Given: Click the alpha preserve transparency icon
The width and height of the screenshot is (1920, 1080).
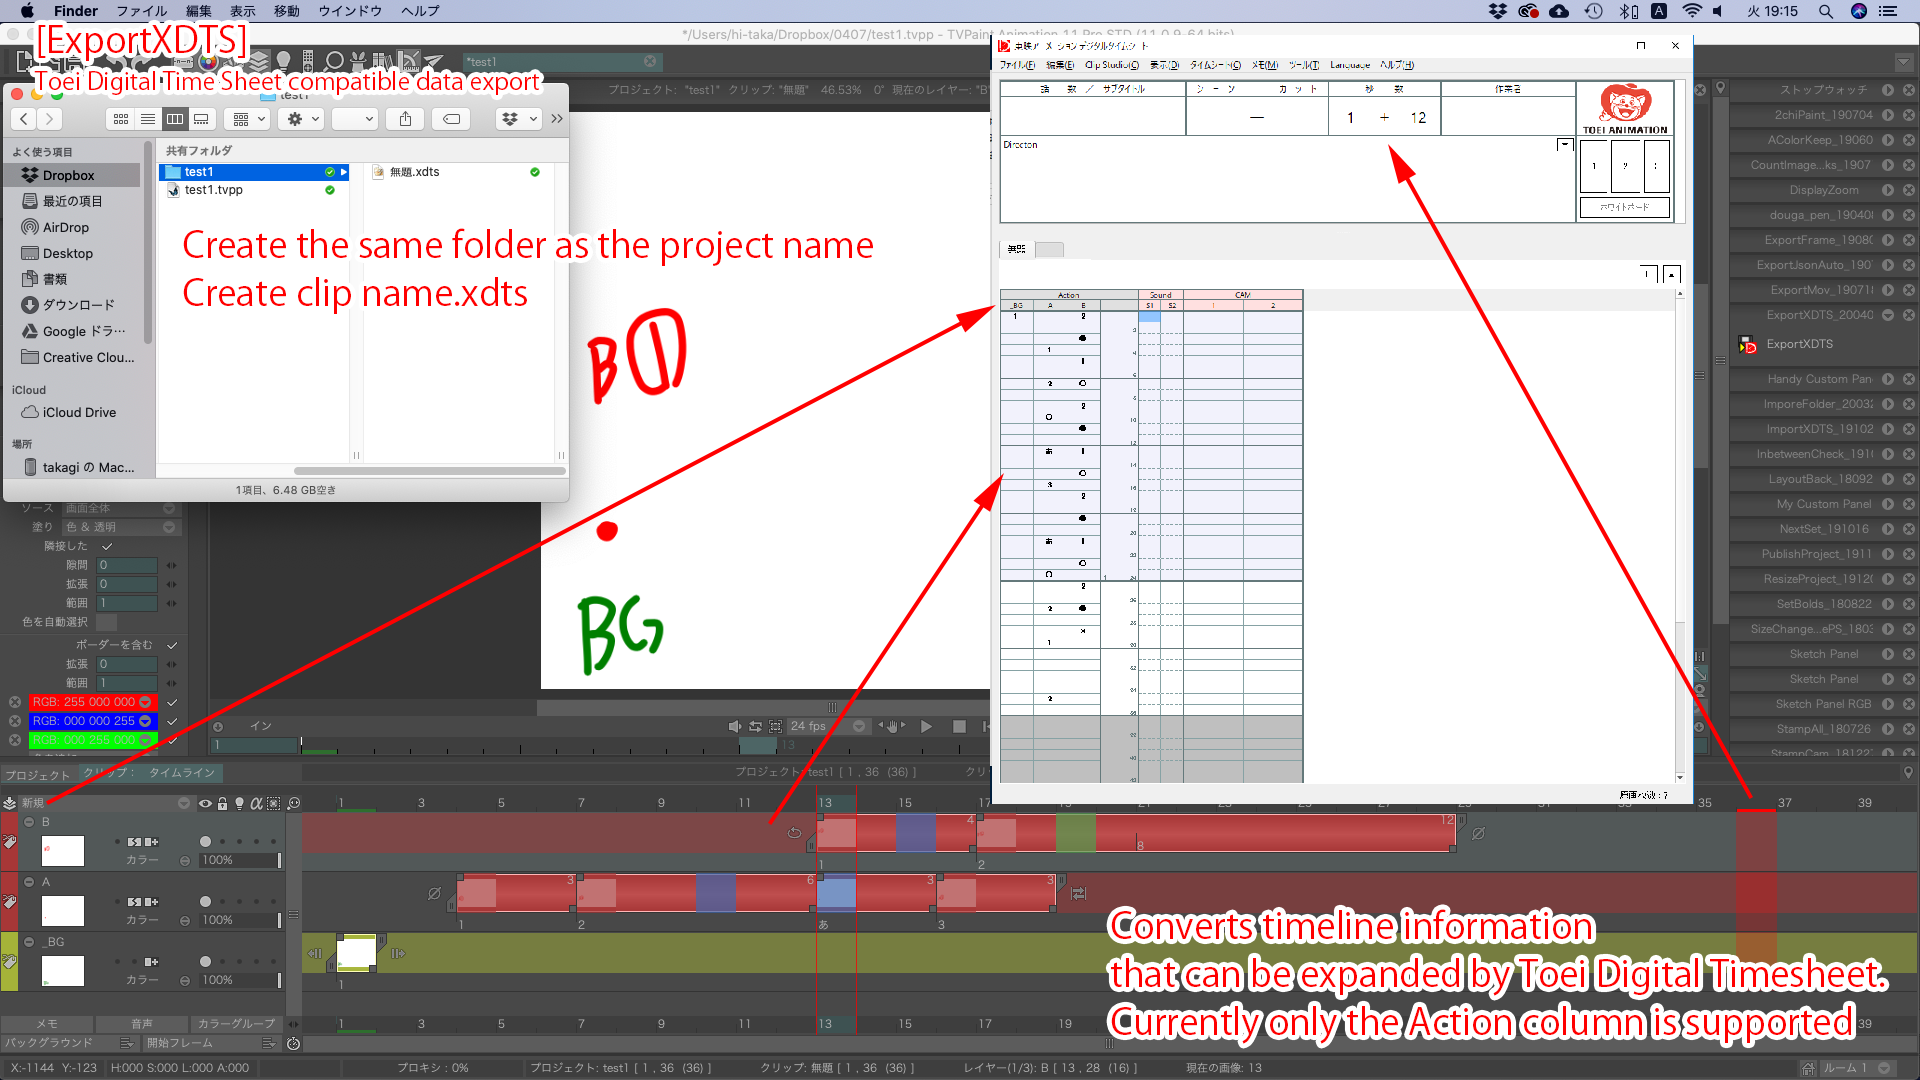Looking at the screenshot, I should click(x=256, y=803).
